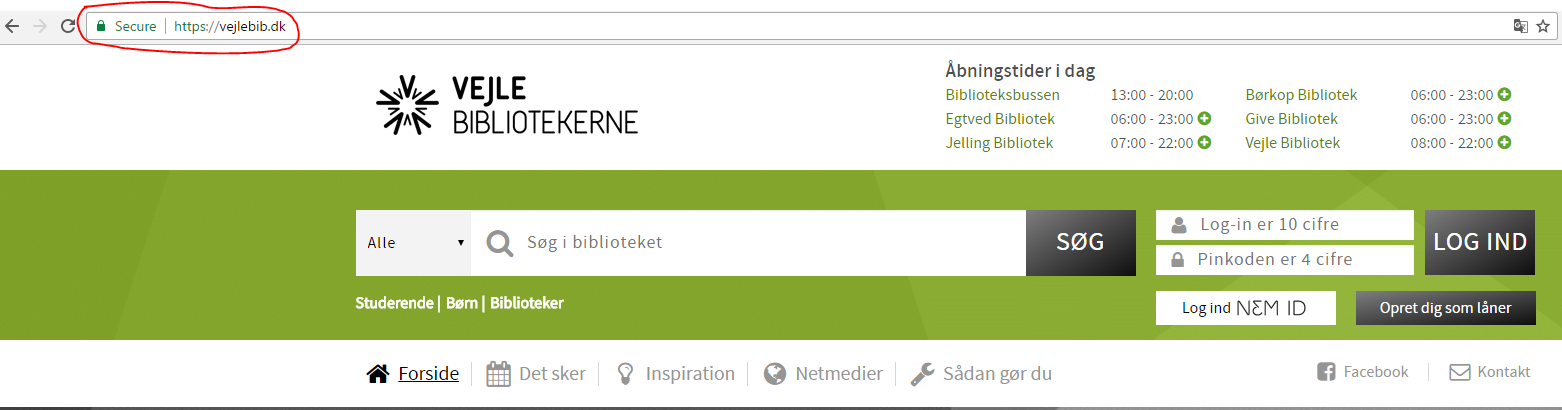This screenshot has height=410, width=1562.
Task: Click Opret dig som låner button
Action: pyautogui.click(x=1446, y=308)
